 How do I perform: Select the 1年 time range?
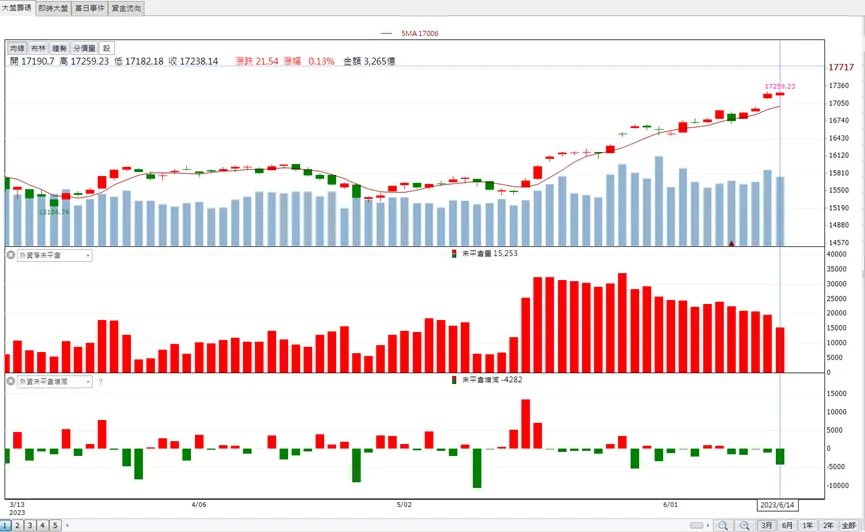coord(808,525)
